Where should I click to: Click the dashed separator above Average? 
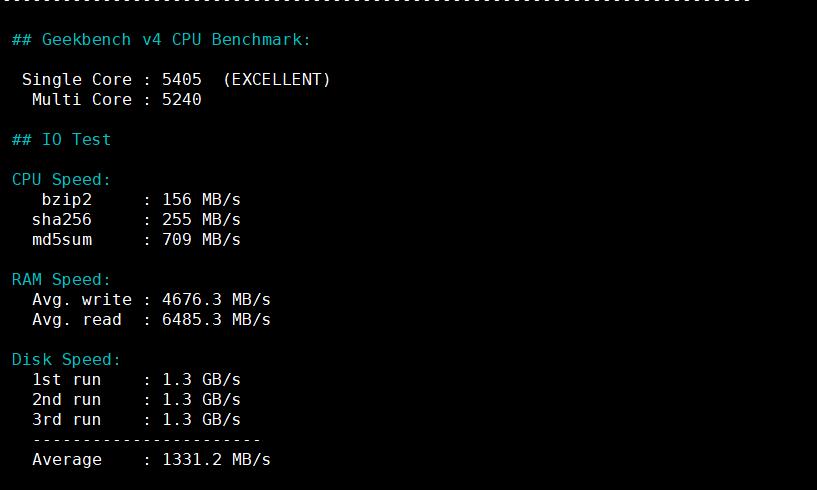point(146,440)
